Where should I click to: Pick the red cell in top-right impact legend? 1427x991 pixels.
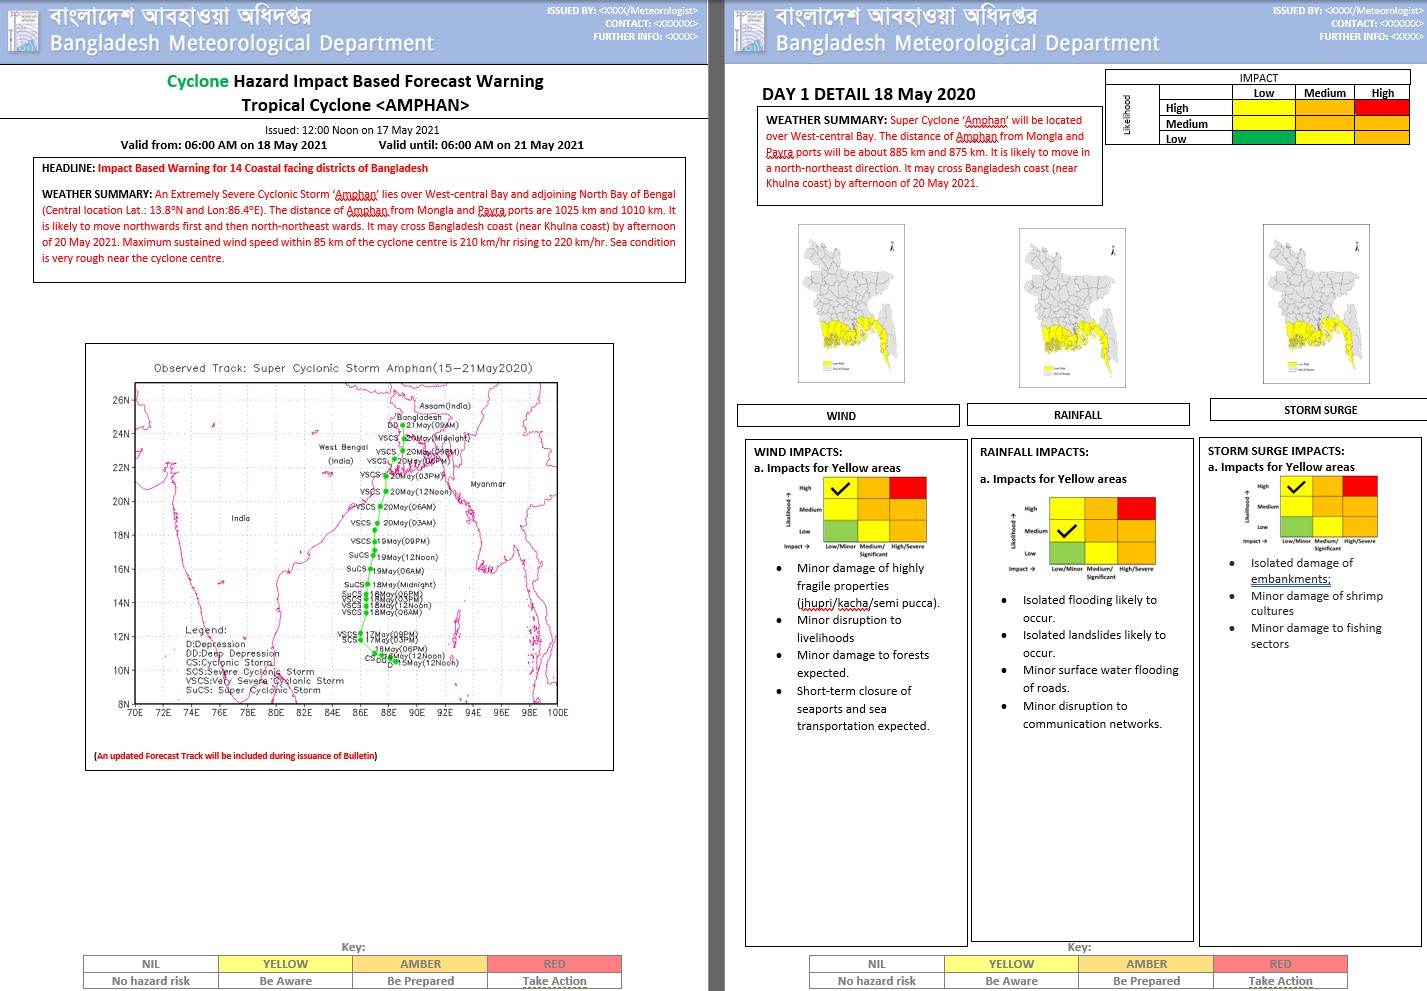(x=1382, y=108)
